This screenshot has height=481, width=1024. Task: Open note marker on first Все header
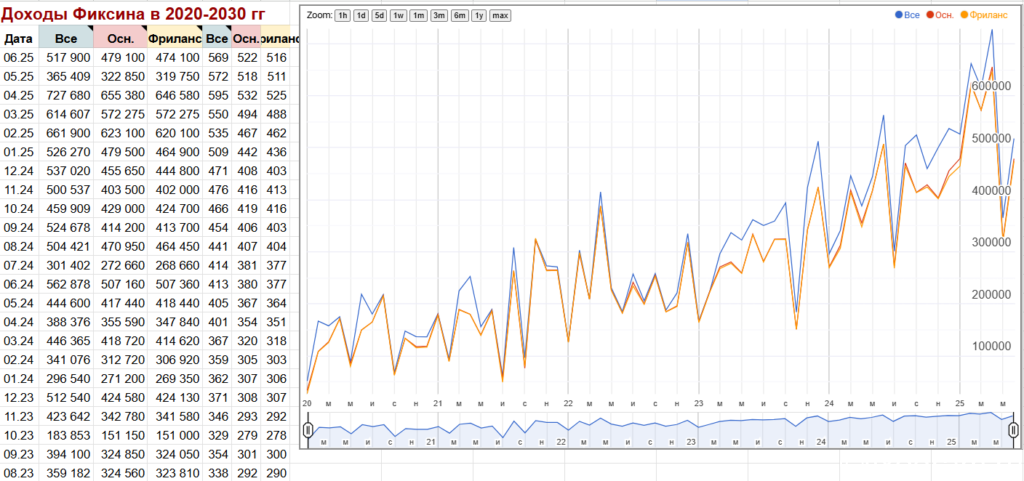(89, 29)
